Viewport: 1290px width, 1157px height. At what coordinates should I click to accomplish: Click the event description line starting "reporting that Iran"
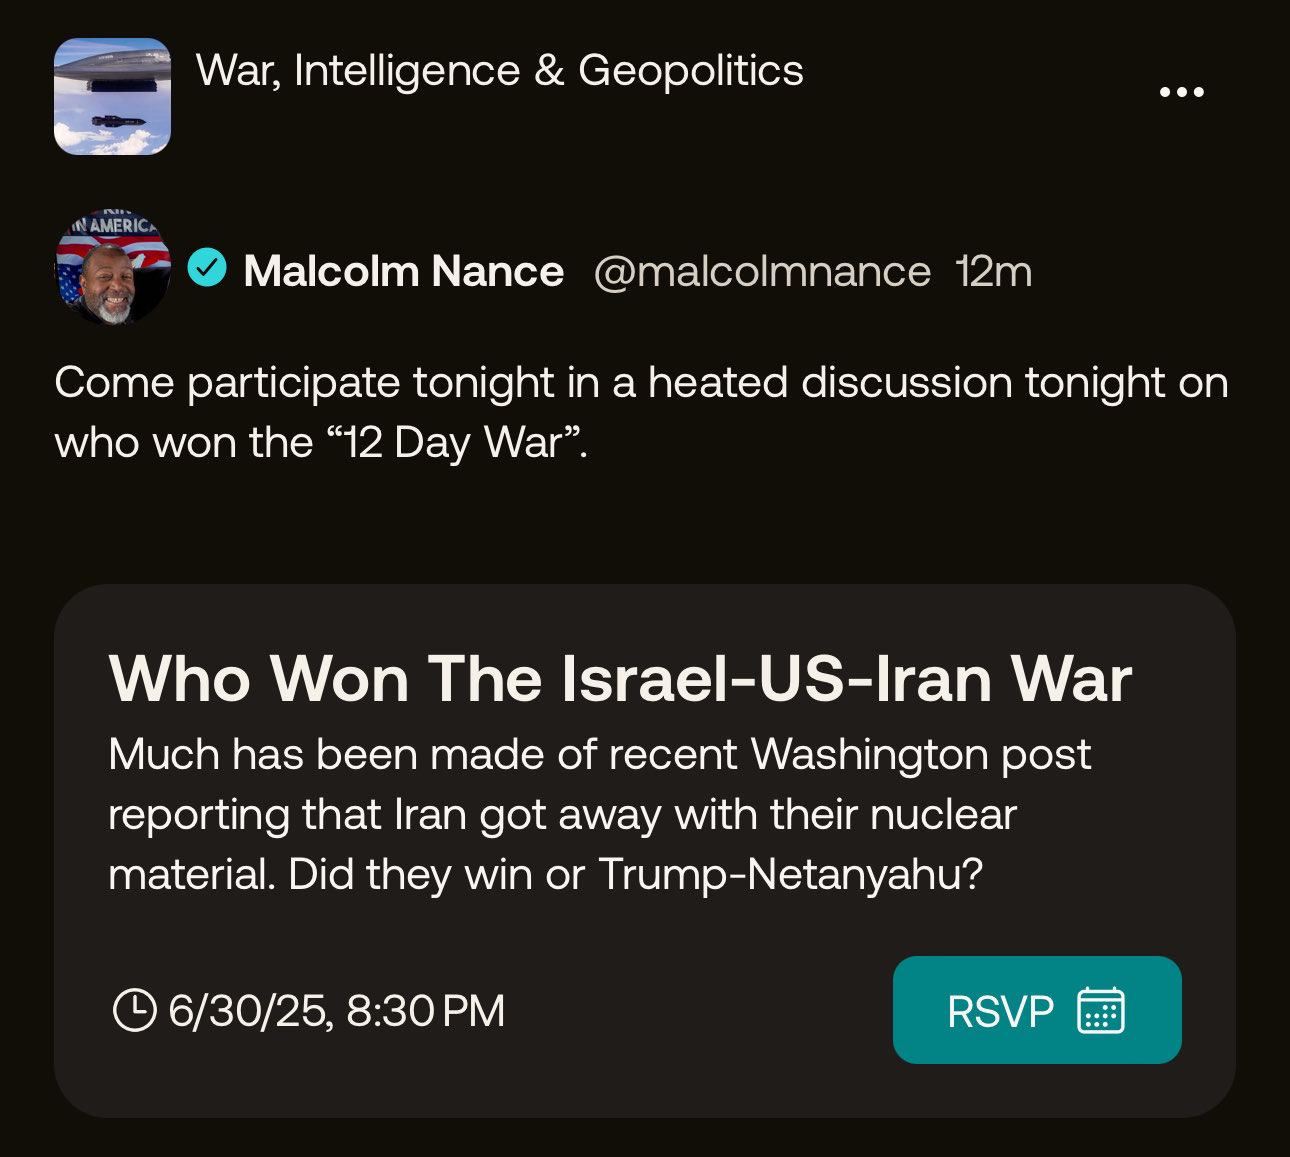[x=561, y=815]
